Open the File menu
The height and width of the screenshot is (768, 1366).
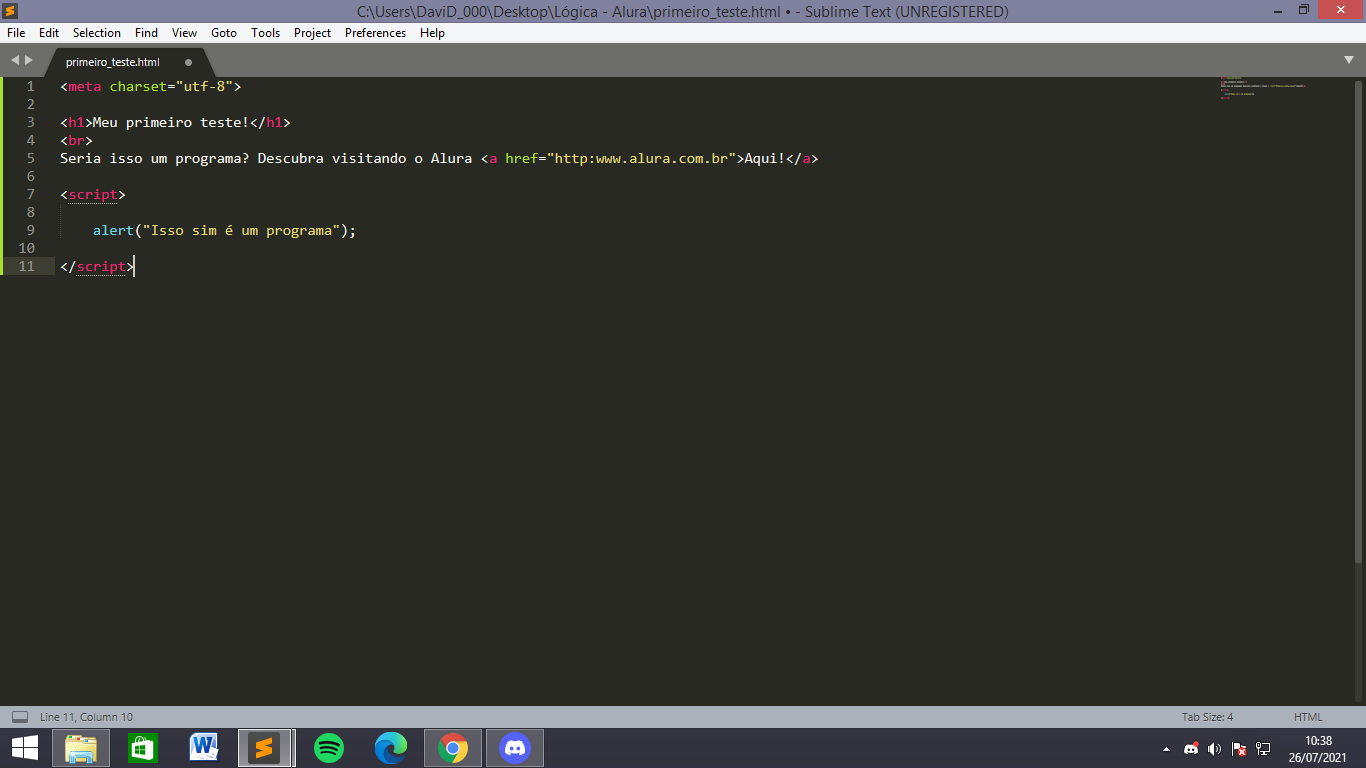click(x=16, y=33)
